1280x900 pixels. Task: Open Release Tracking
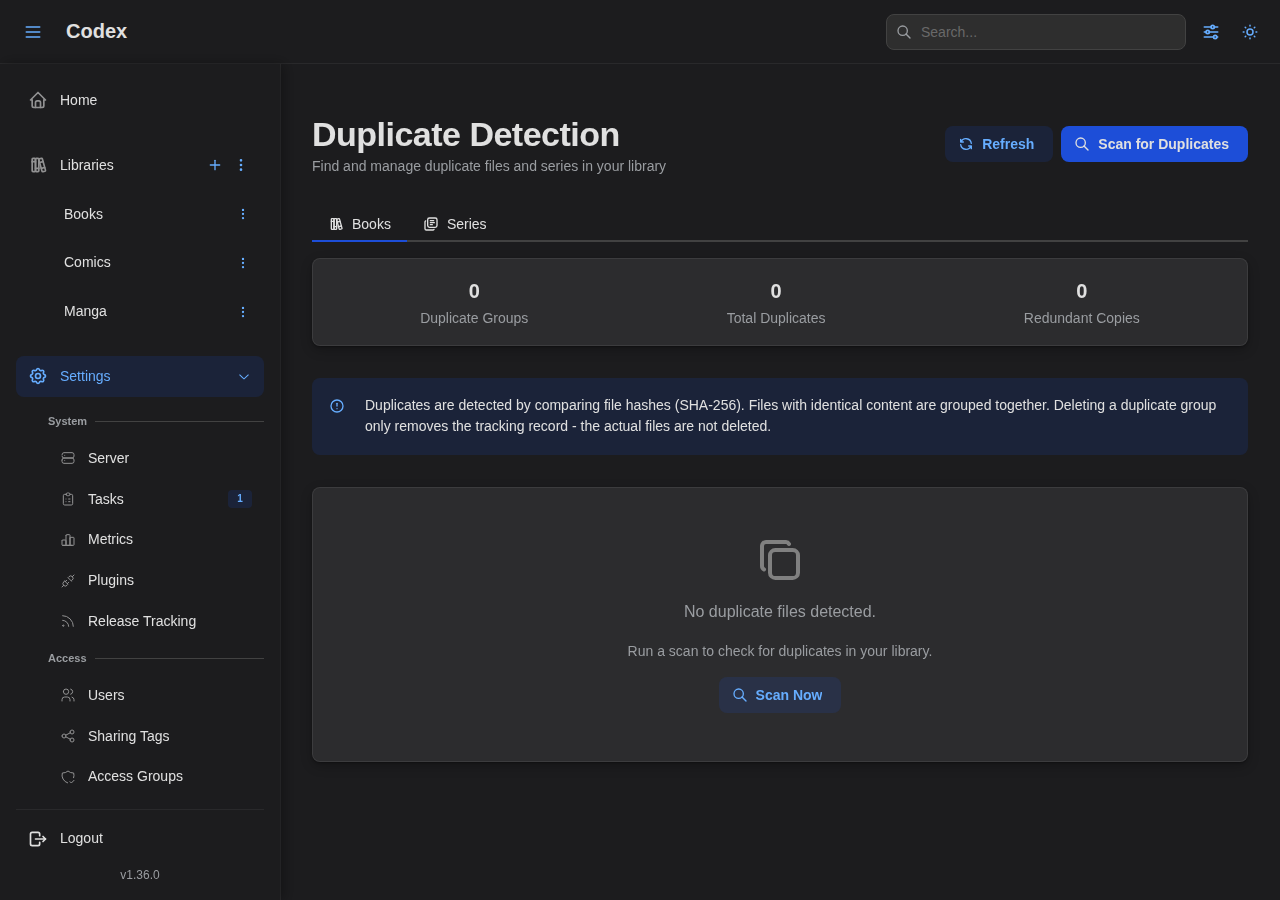pos(156,621)
